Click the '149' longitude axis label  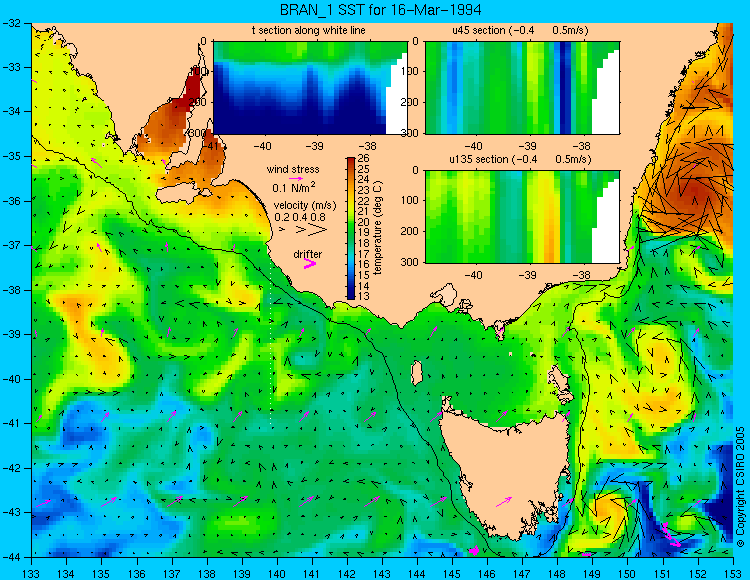click(593, 573)
